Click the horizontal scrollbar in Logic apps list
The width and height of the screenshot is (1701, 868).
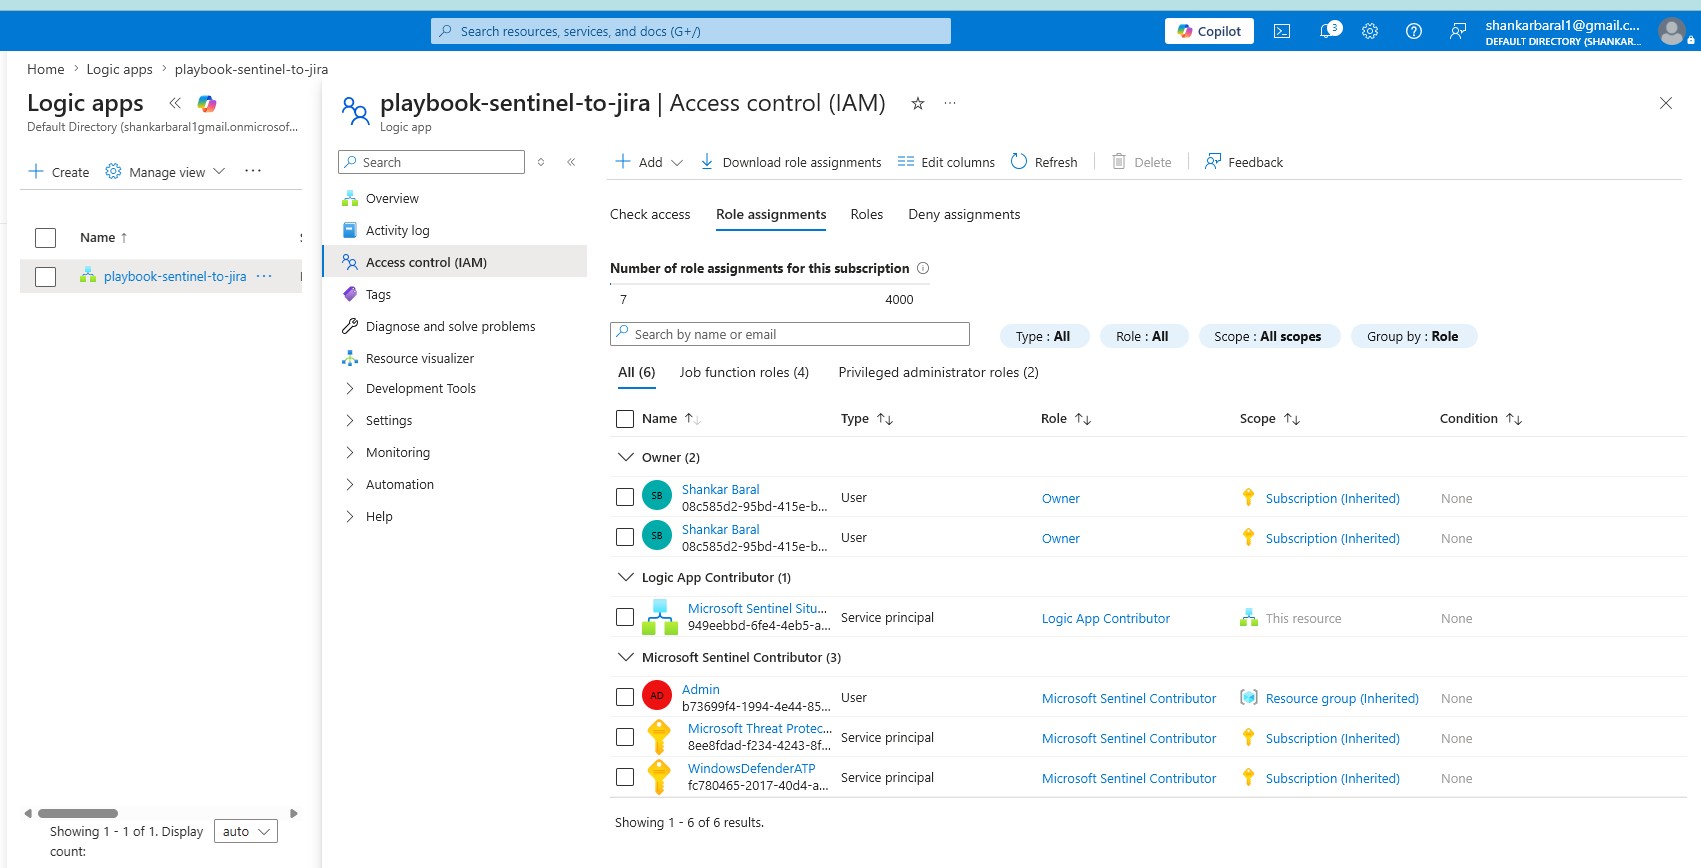click(78, 813)
